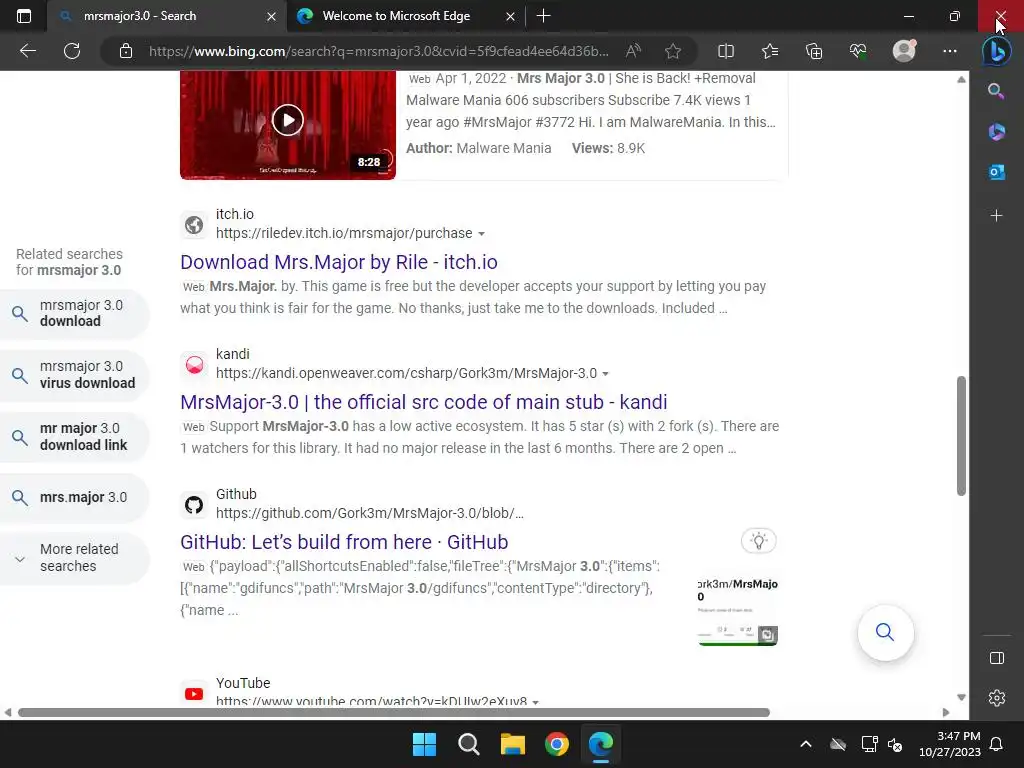Open the Microsoft 365 sidebar icon
This screenshot has height=768, width=1024.
(996, 131)
